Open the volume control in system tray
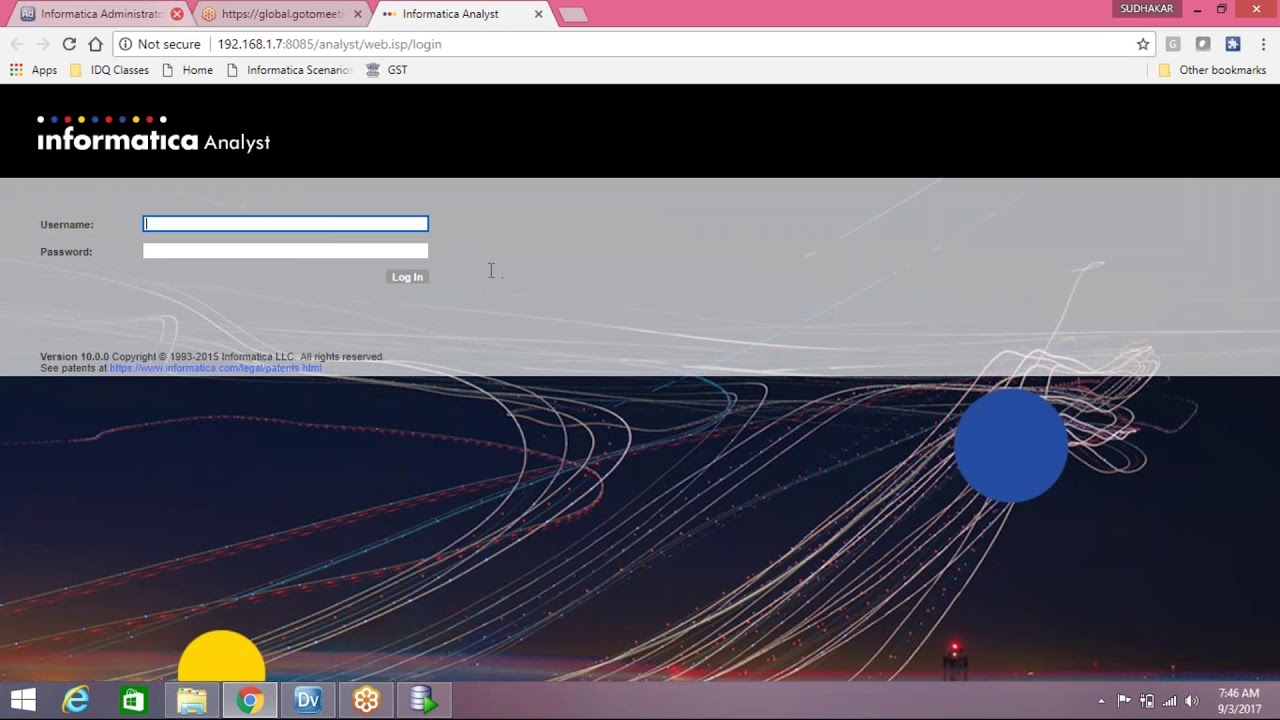The width and height of the screenshot is (1280, 720). (x=1191, y=701)
